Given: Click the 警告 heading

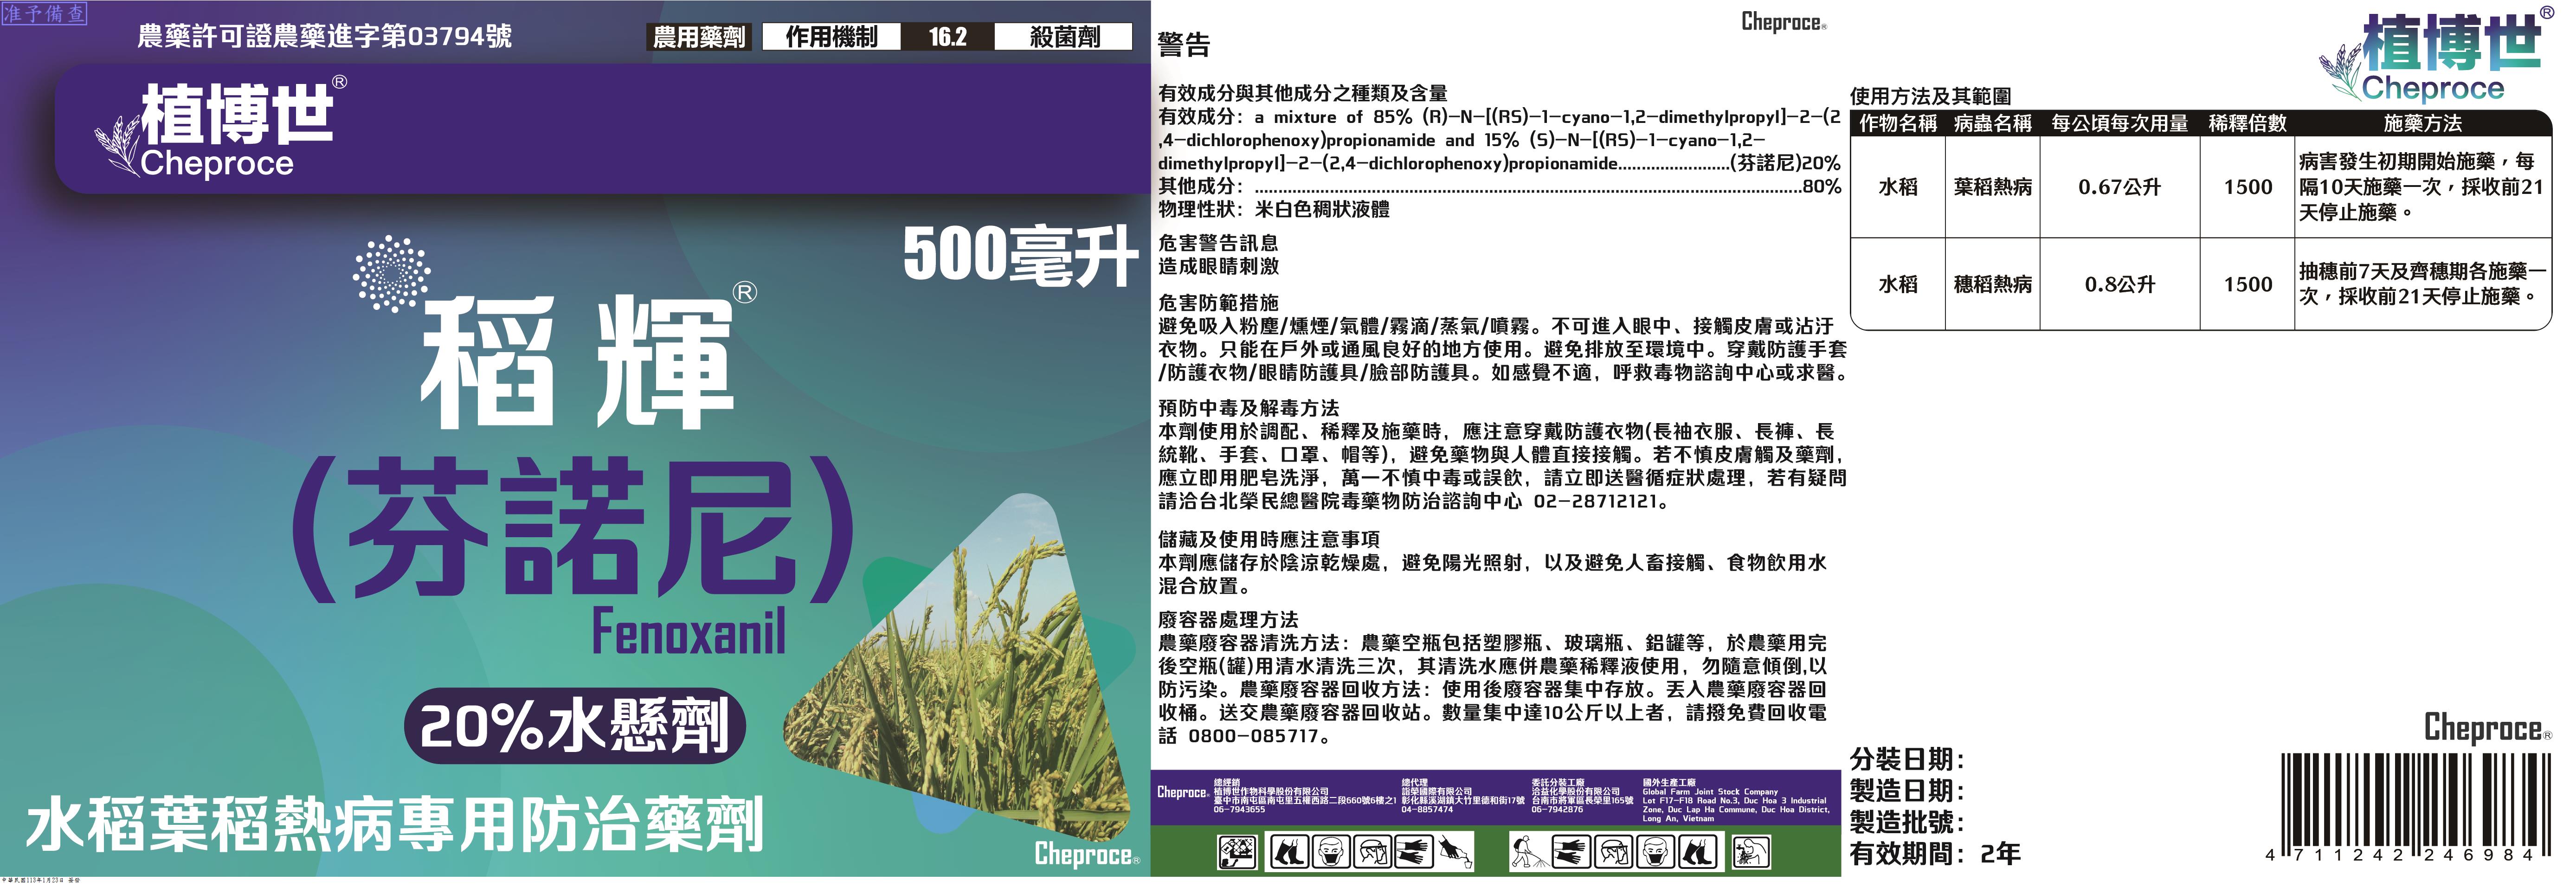Looking at the screenshot, I should coord(1183,45).
